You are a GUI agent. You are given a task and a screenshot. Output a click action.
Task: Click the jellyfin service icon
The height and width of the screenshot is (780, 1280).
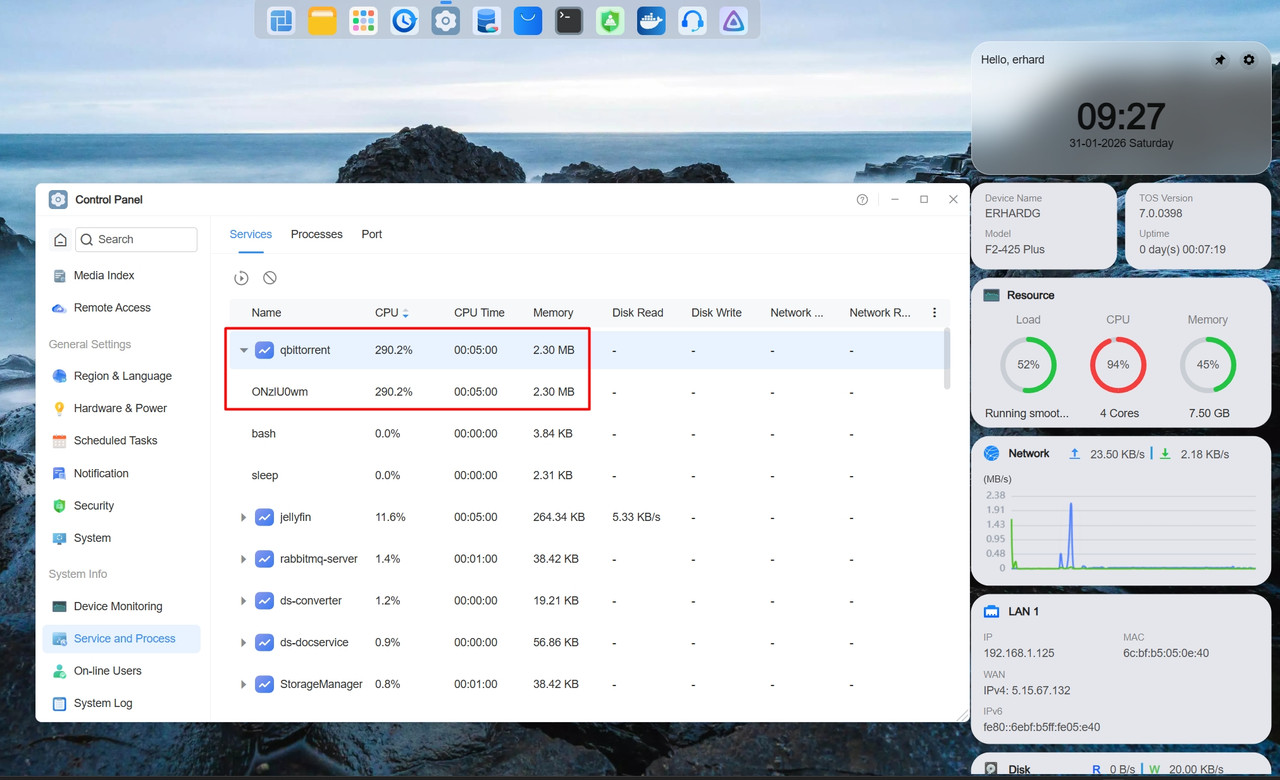tap(264, 517)
